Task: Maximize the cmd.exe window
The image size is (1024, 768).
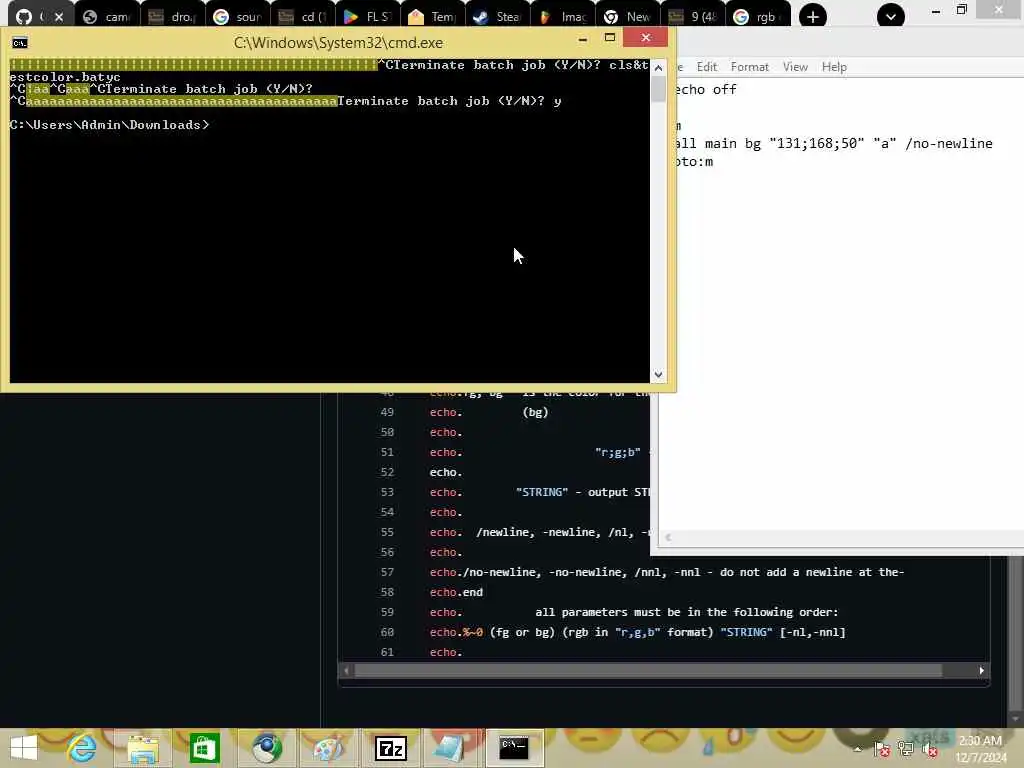Action: click(x=610, y=38)
